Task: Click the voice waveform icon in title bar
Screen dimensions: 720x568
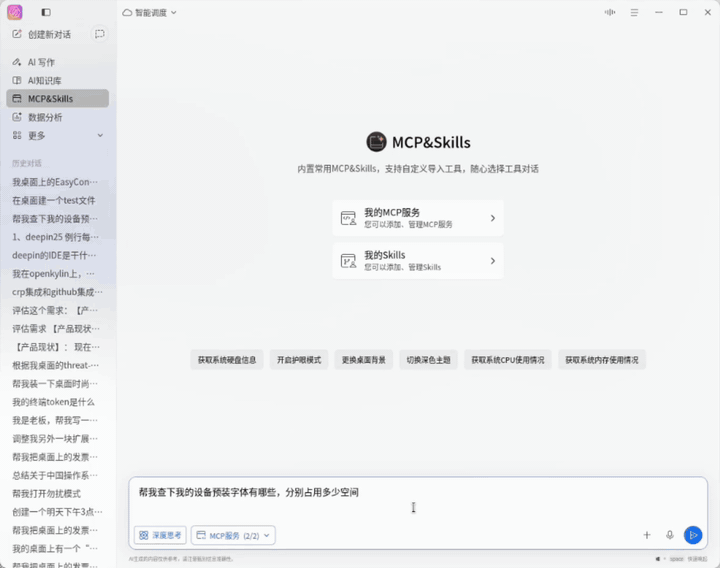Action: 610,12
